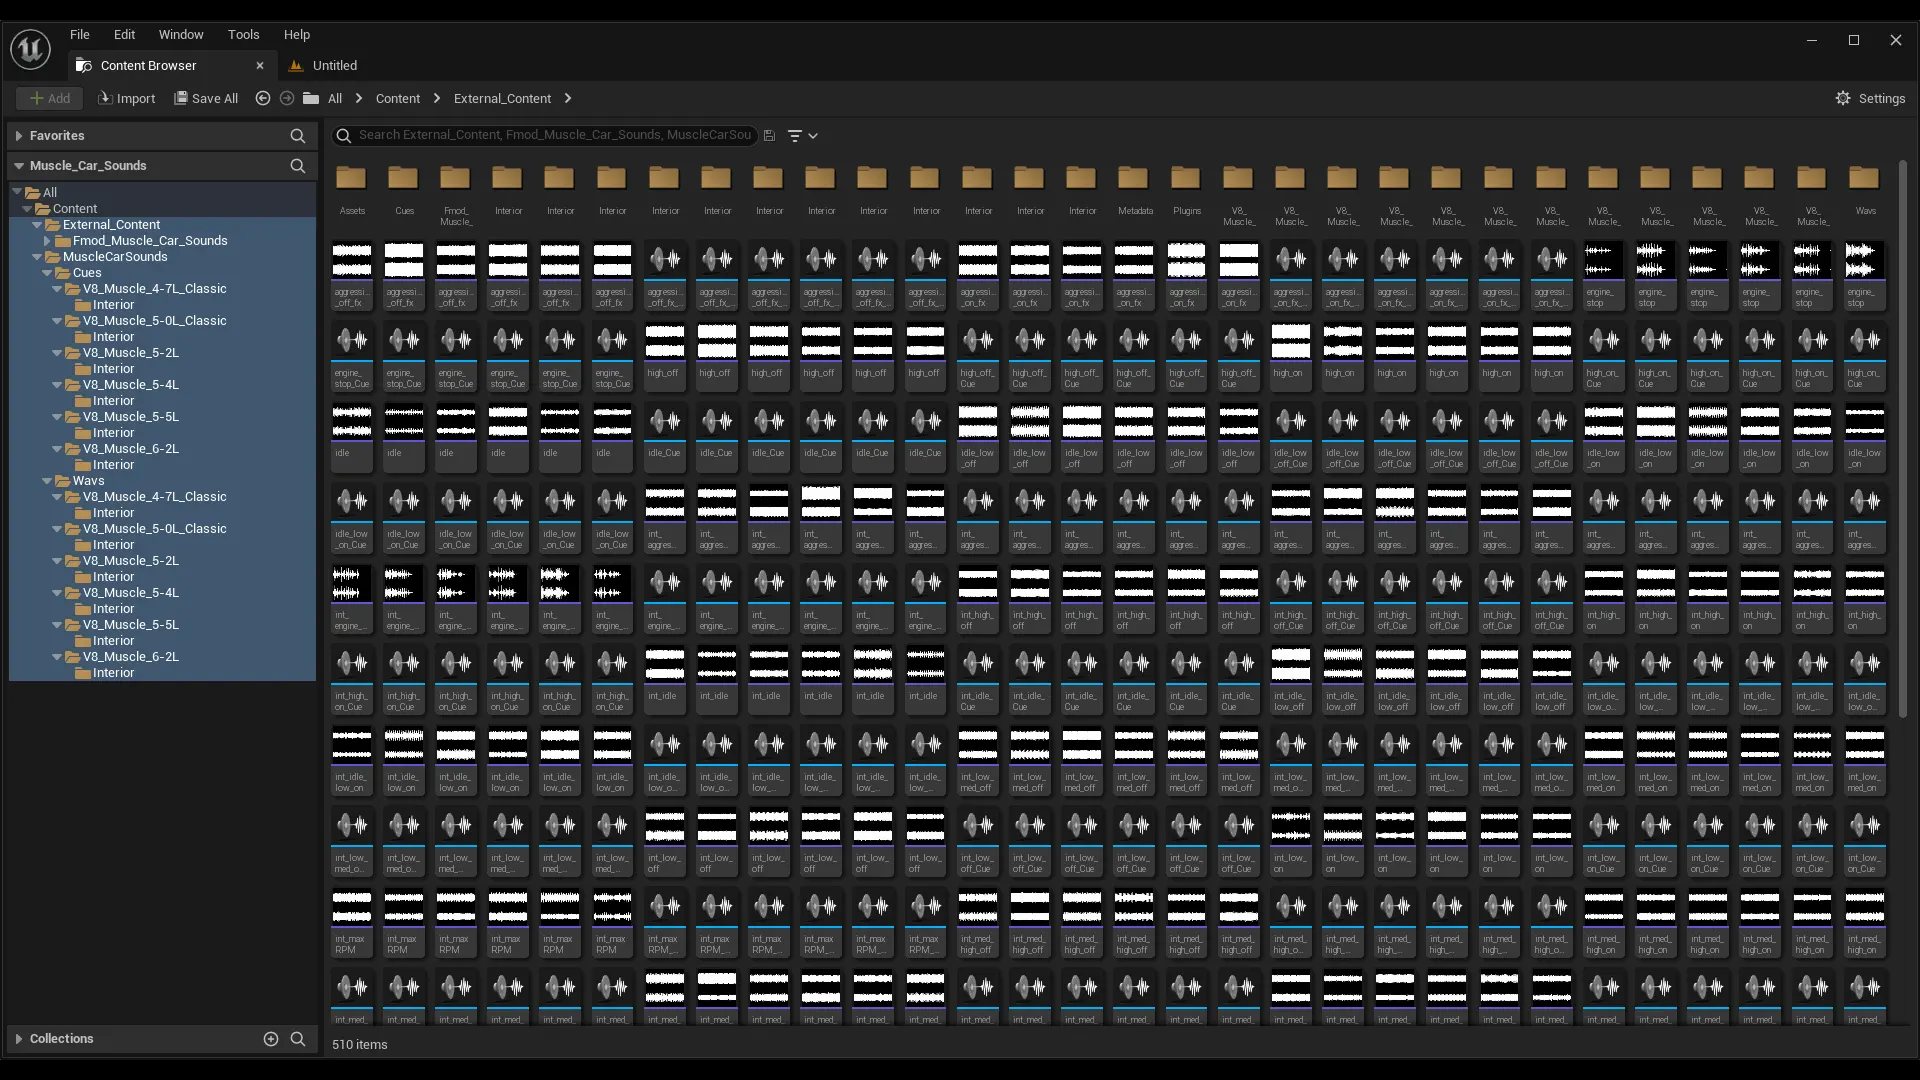
Task: Go back using the back arrow
Action: [263, 98]
